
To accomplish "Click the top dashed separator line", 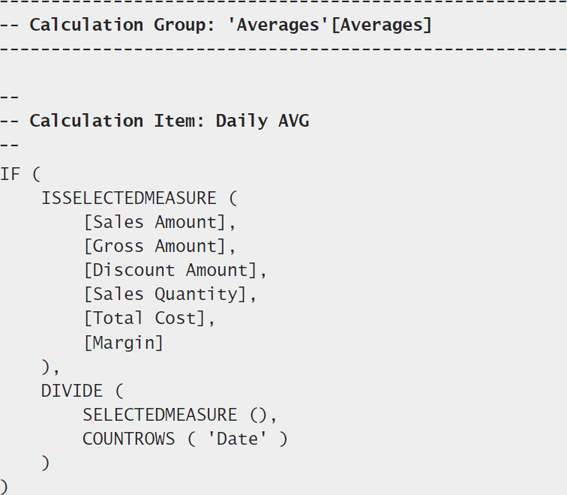I will [x=284, y=1].
